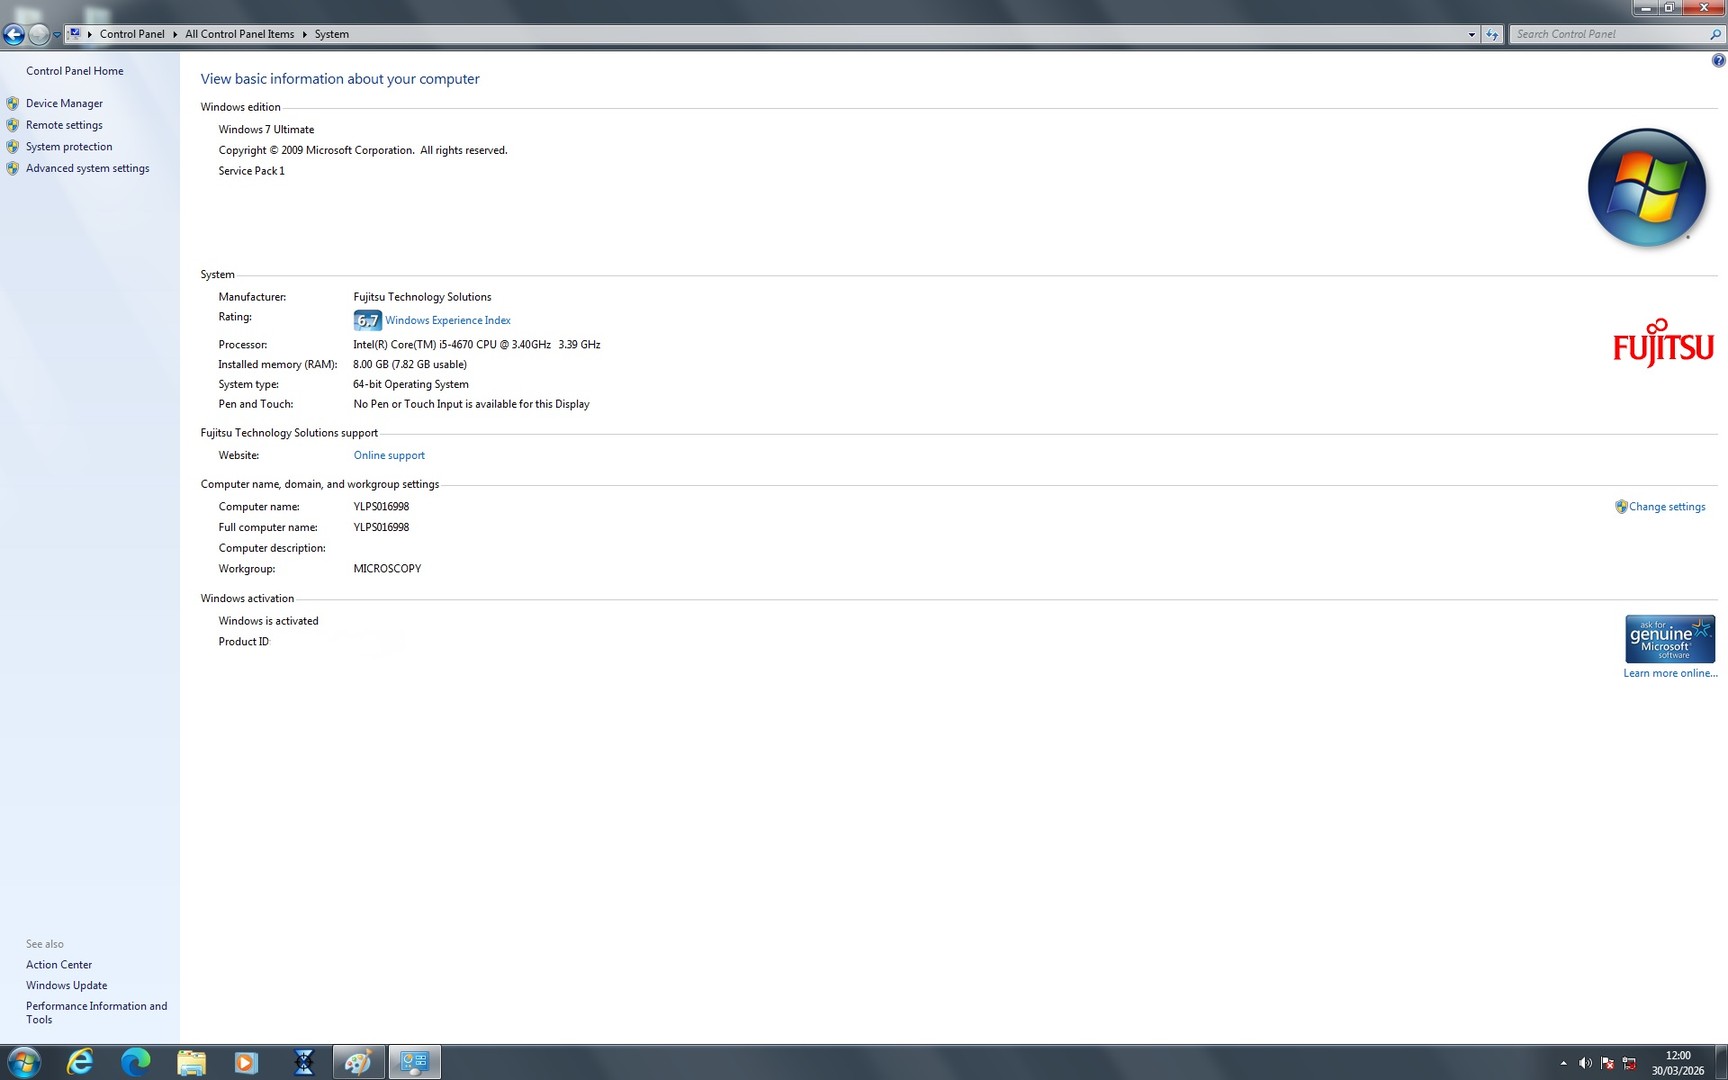Expand the recent pages dropdown arrow
Viewport: 1728px width, 1080px height.
[x=57, y=34]
